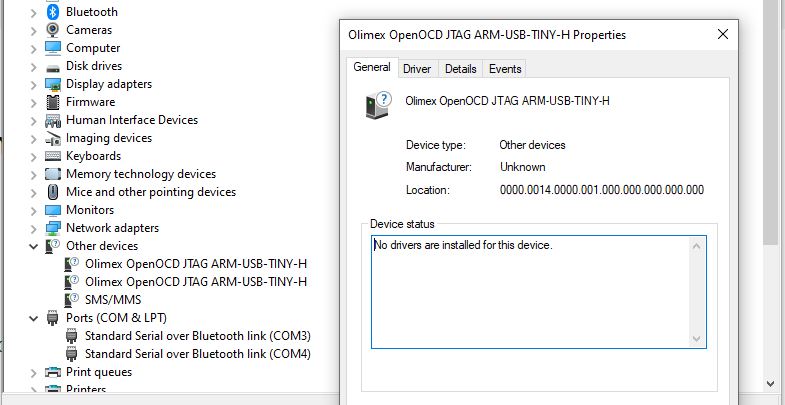
Task: Expand the Human Interface Devices category
Action: (34, 120)
